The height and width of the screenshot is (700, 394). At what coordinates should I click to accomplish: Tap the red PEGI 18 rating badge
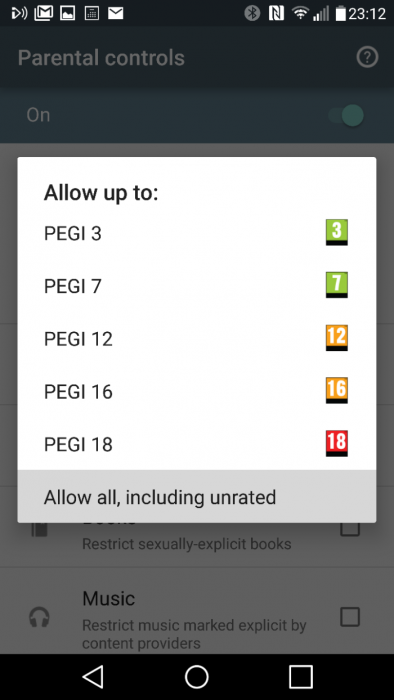336,443
